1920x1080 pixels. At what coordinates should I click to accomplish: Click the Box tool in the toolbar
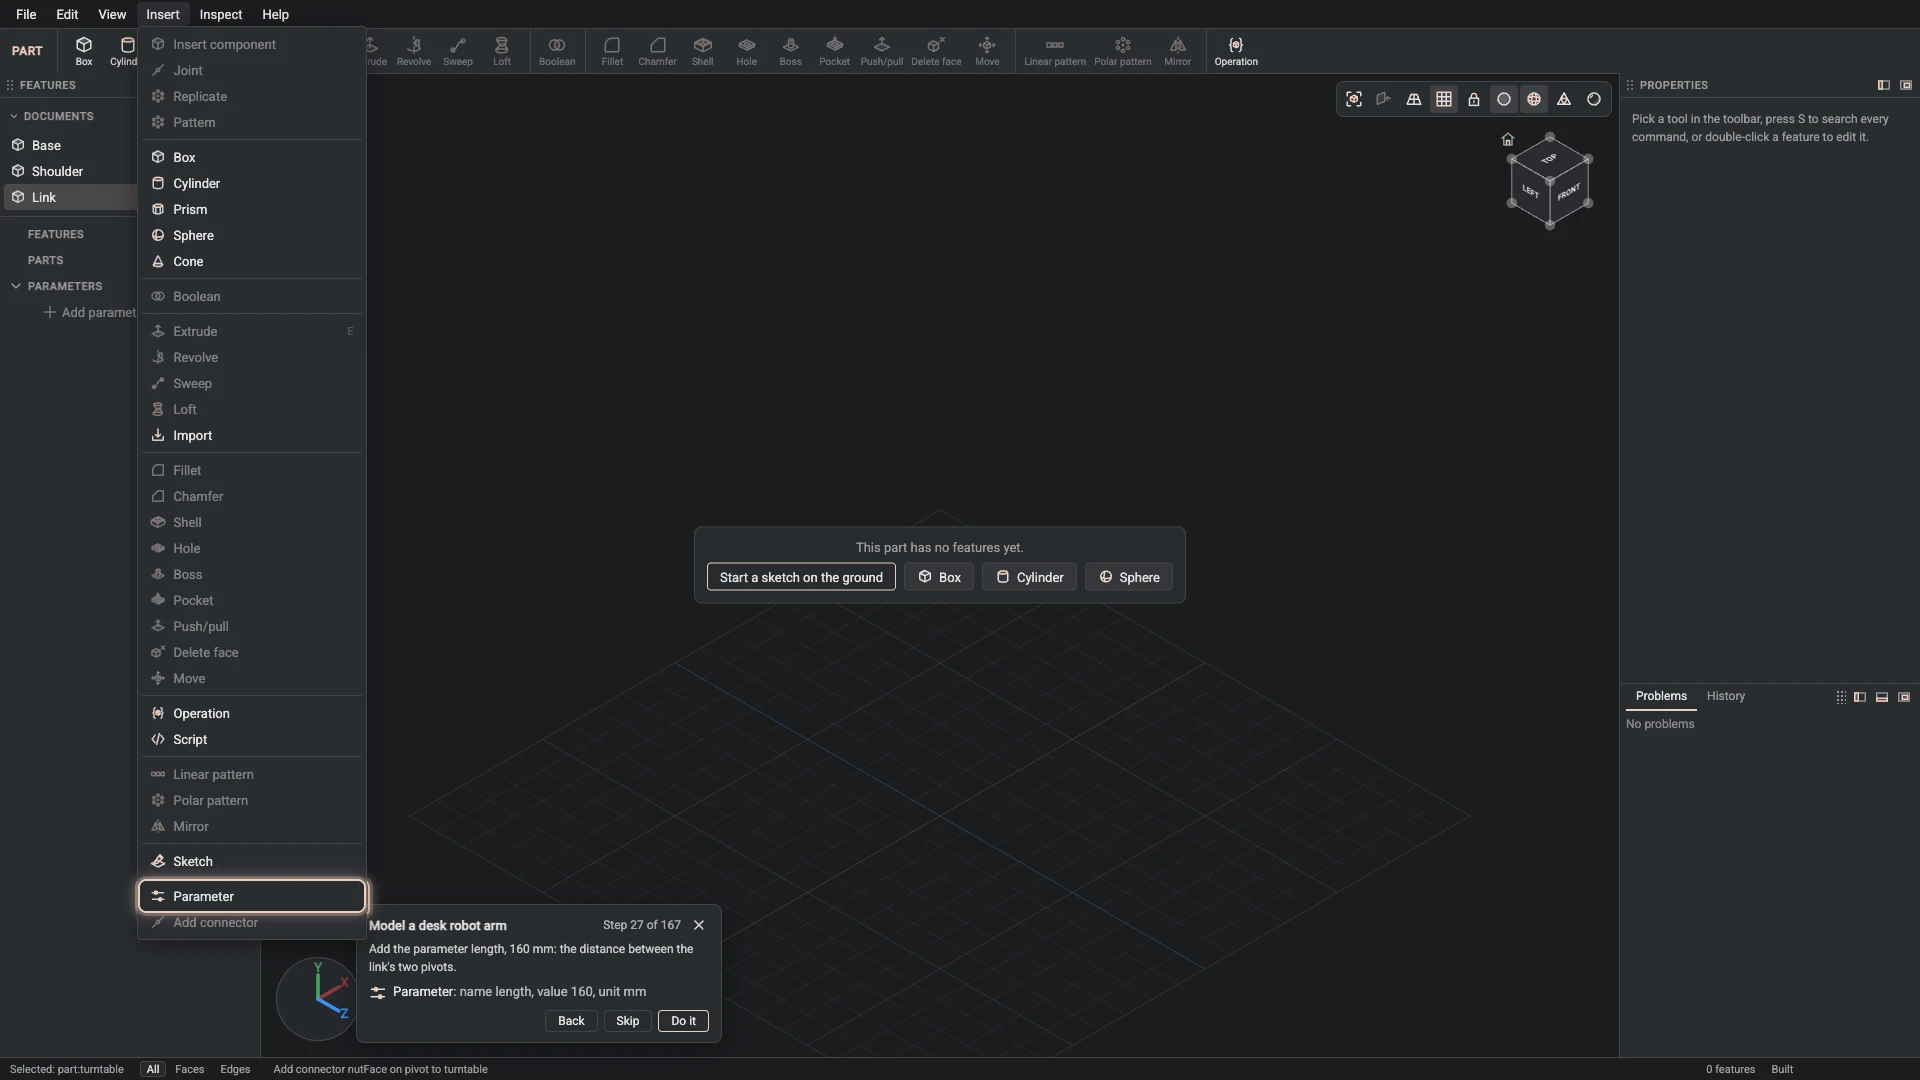[84, 51]
